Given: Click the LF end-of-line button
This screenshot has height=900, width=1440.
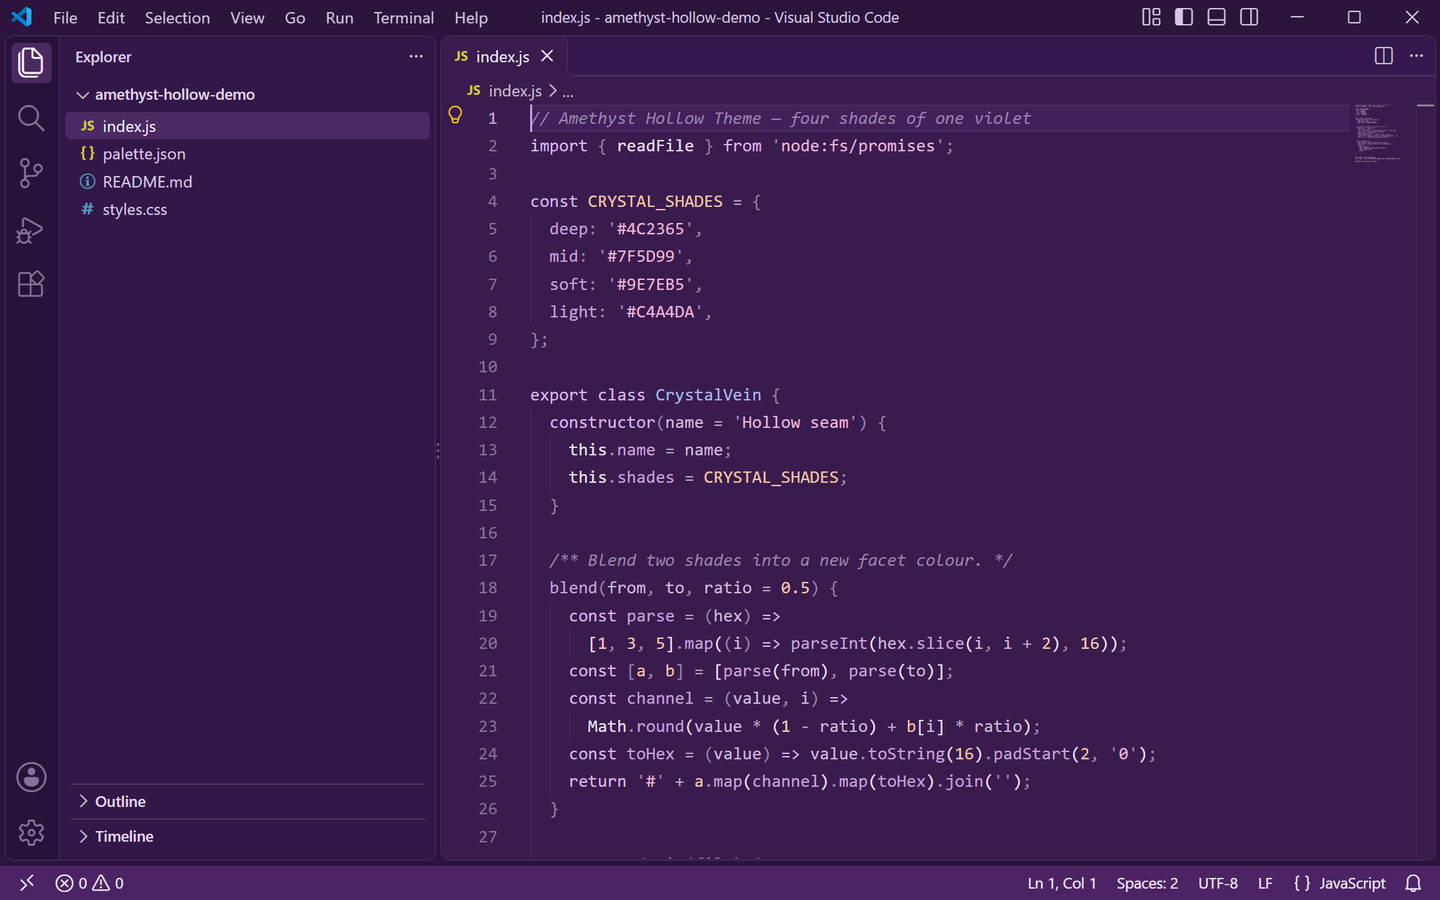Looking at the screenshot, I should coord(1265,883).
